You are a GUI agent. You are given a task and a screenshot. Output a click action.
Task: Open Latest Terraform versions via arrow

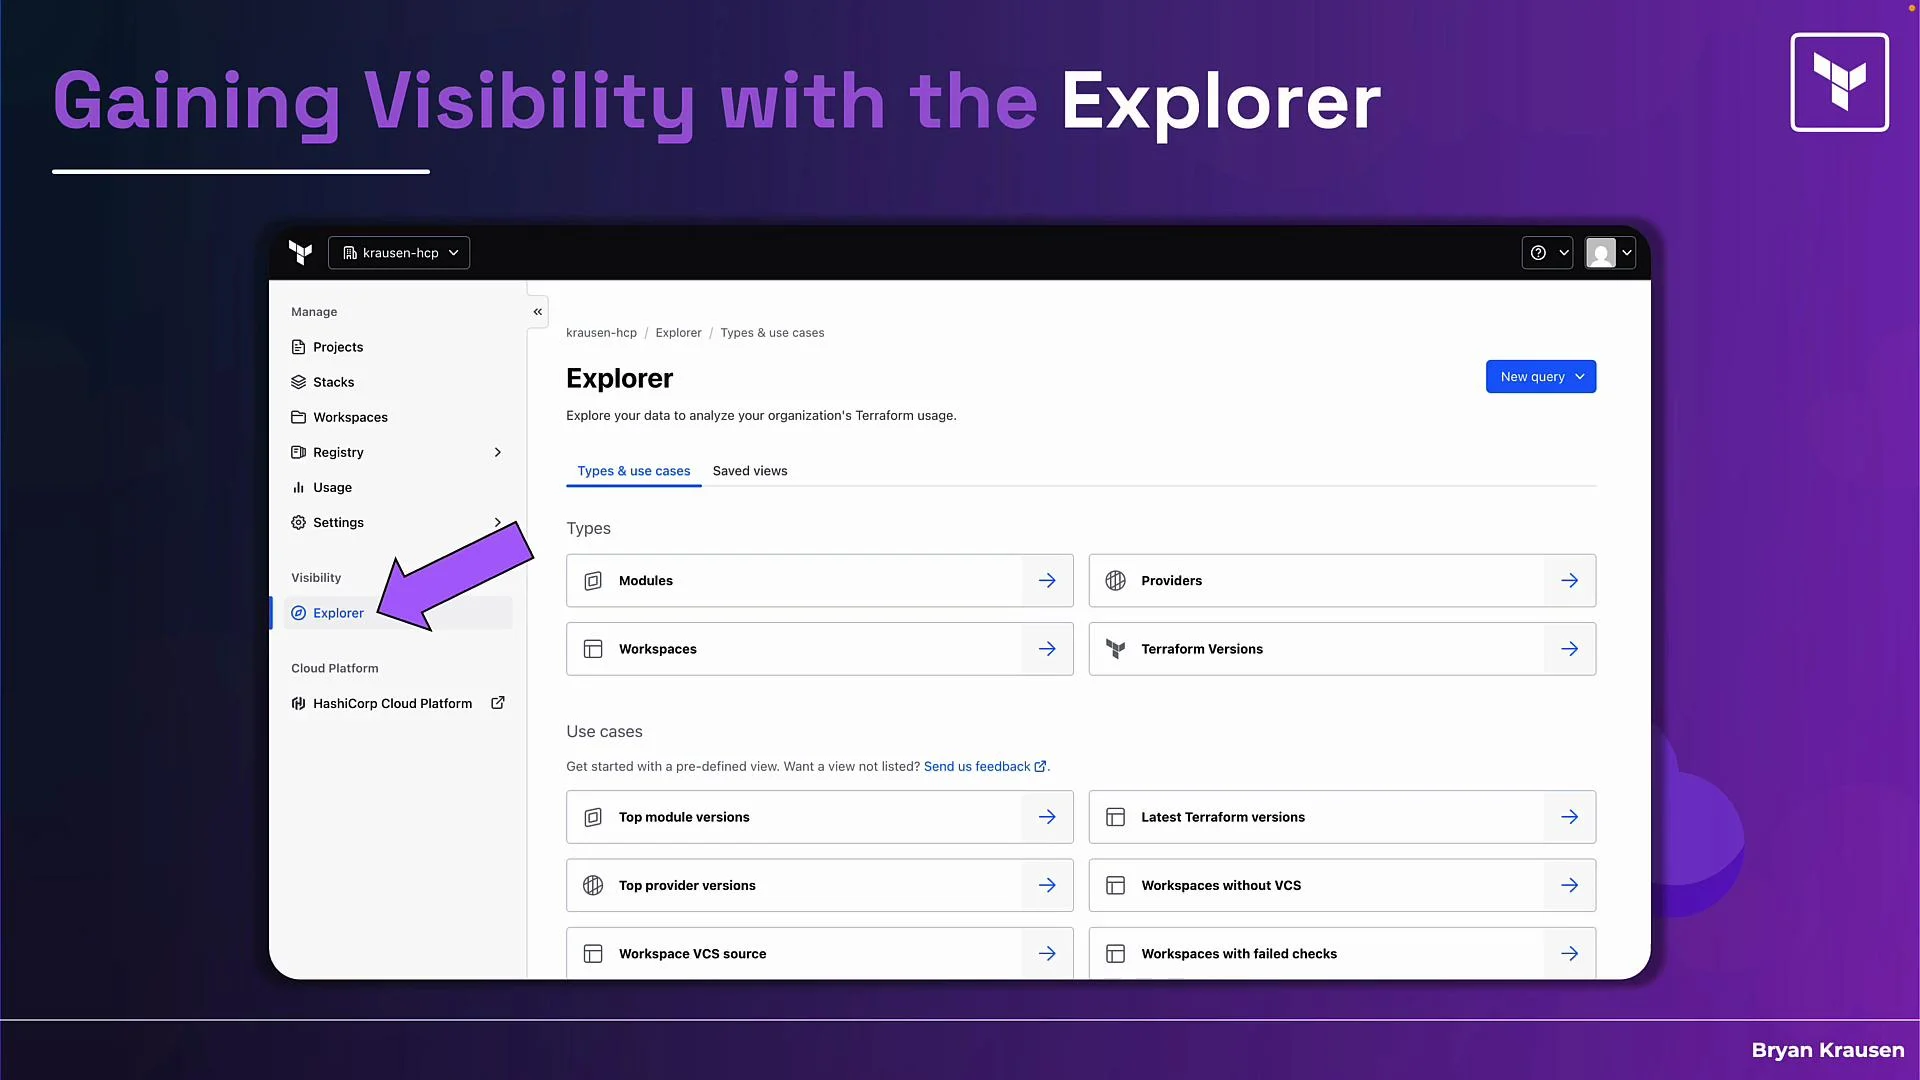pyautogui.click(x=1569, y=817)
